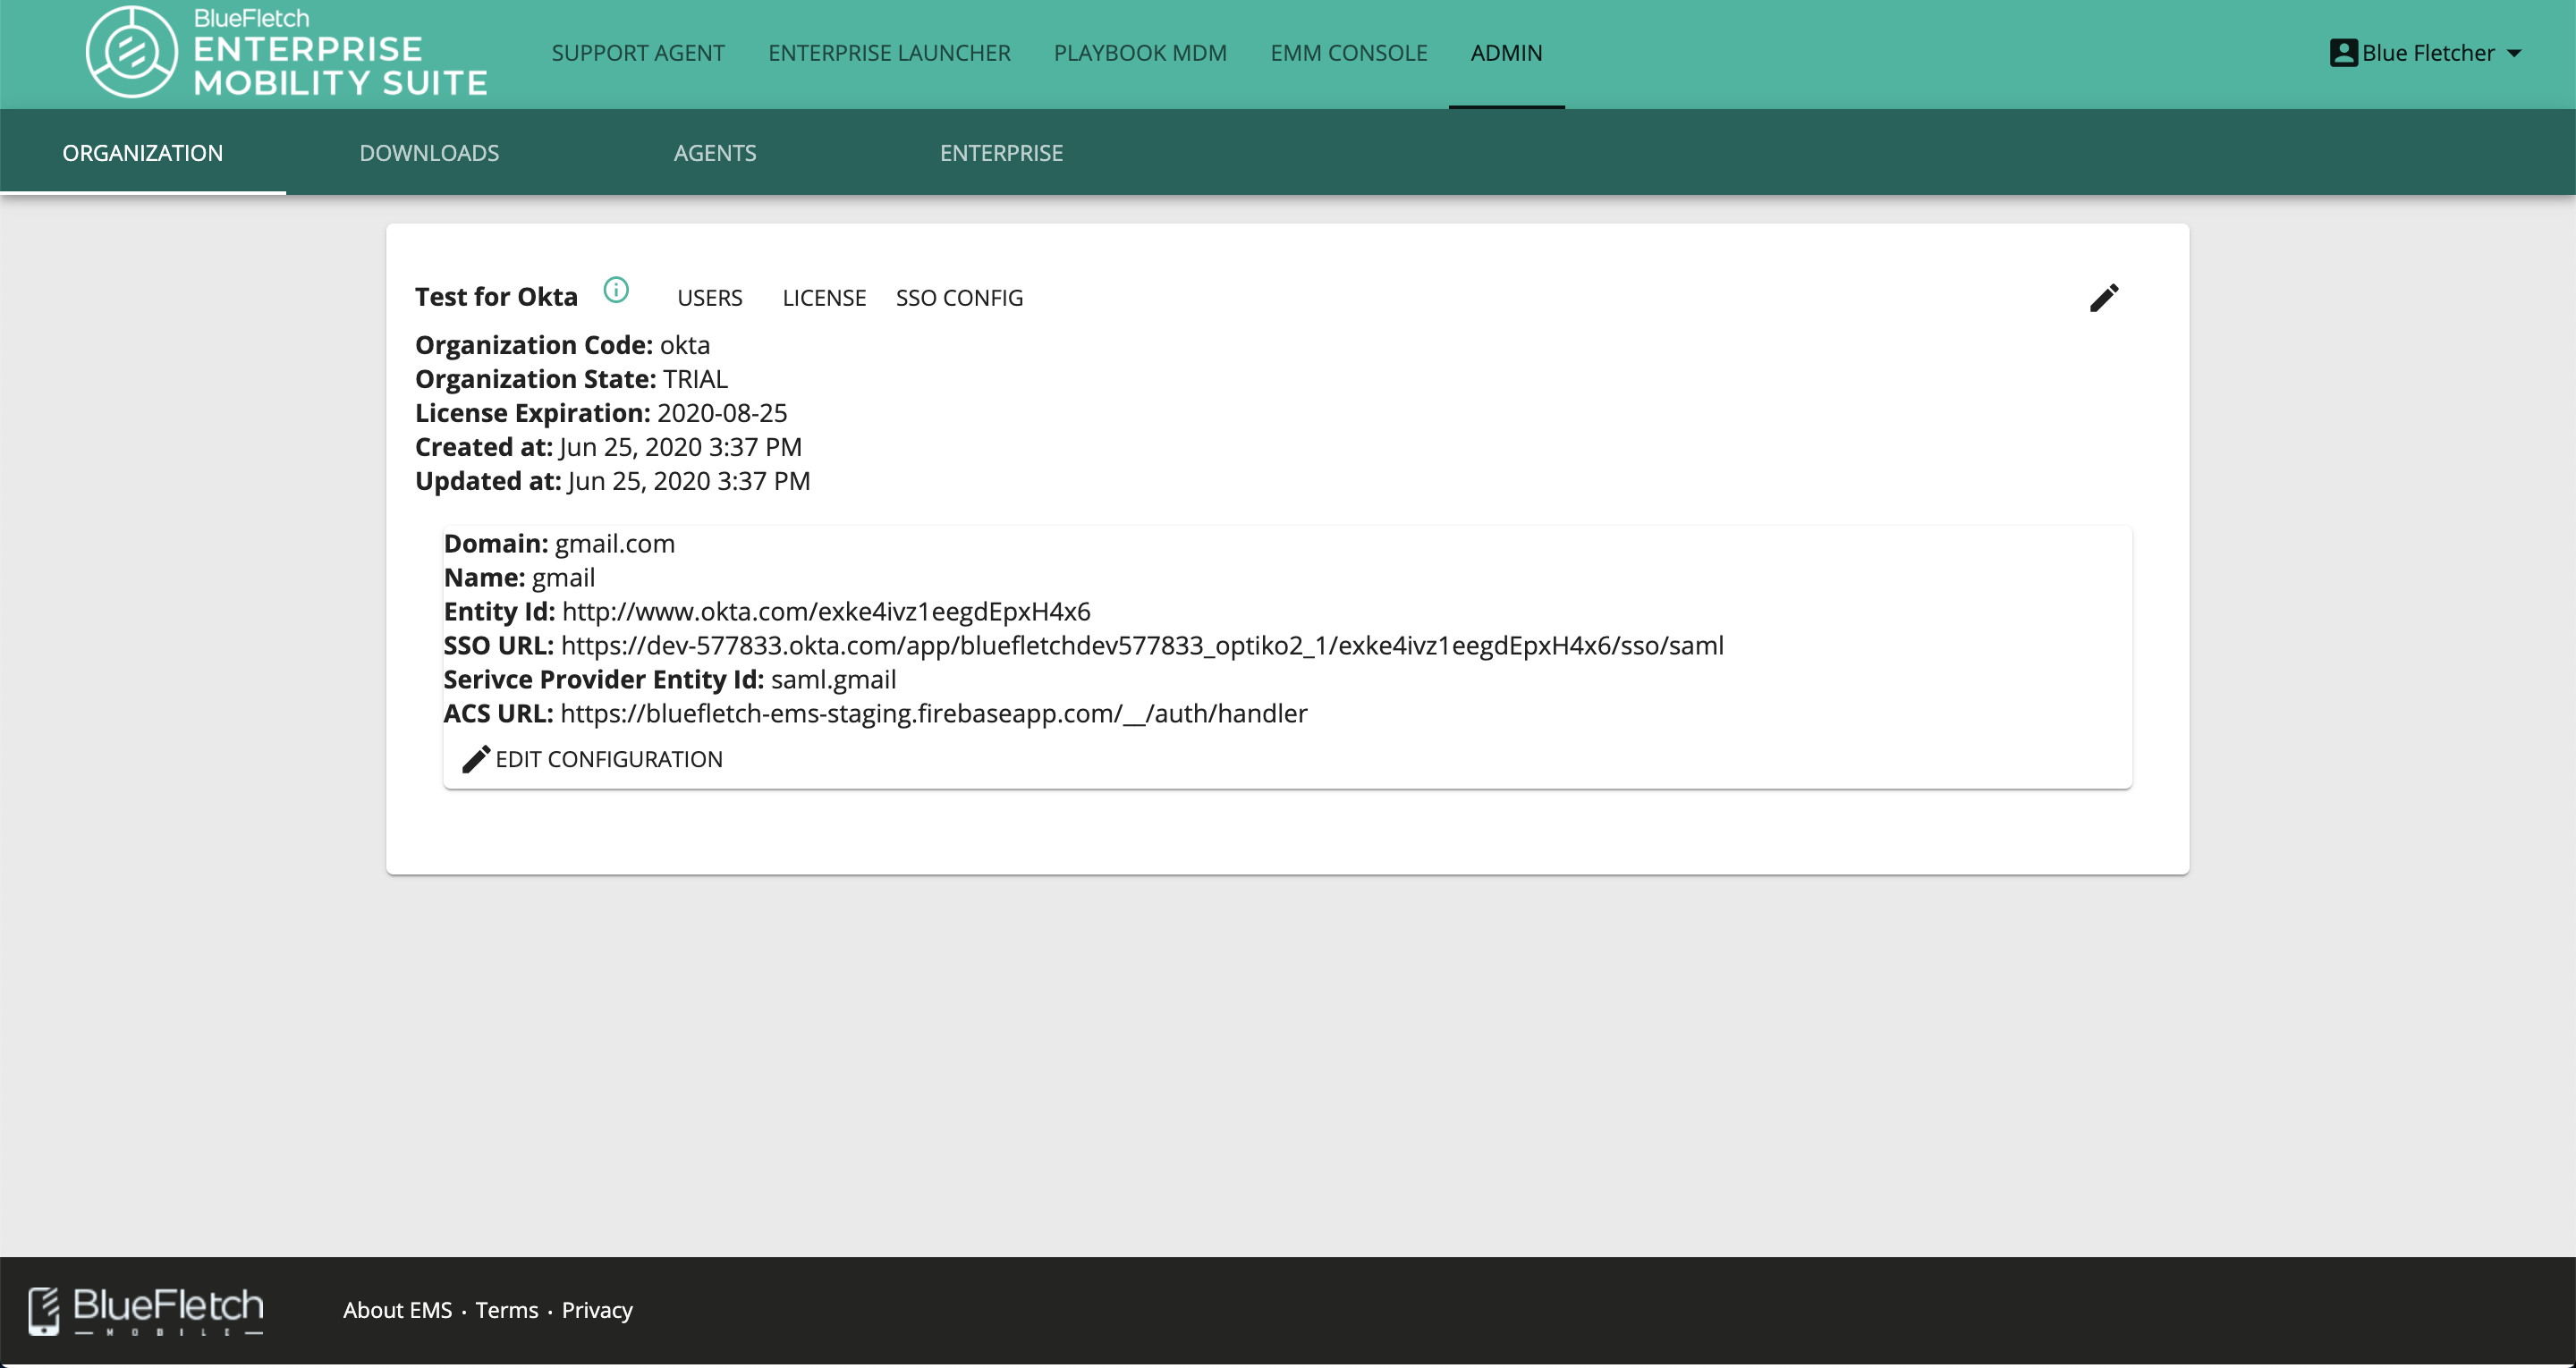Click the Updated at timestamp line
The height and width of the screenshot is (1368, 2576).
612,481
